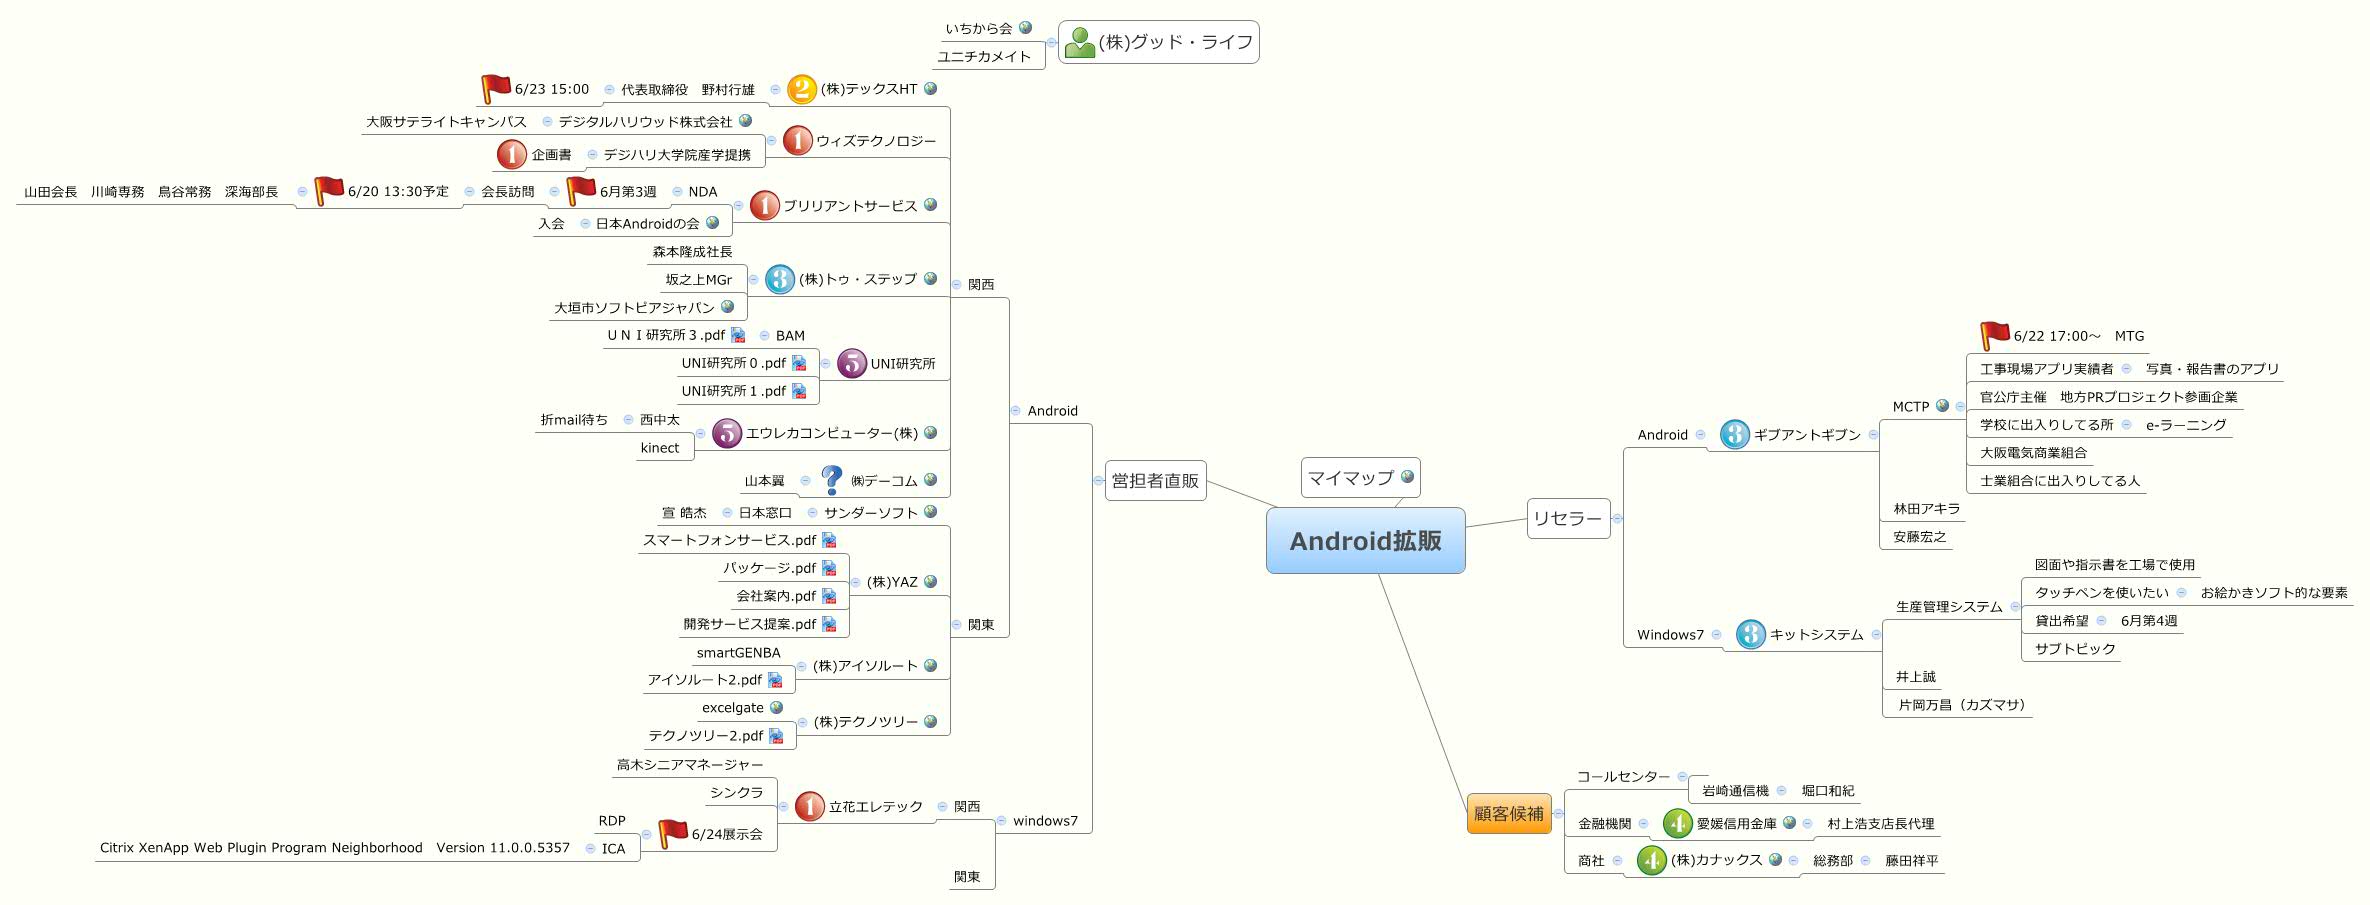The image size is (2370, 905).
Task: Open hyperlink globe beside サンダーソフト
Action: [931, 512]
